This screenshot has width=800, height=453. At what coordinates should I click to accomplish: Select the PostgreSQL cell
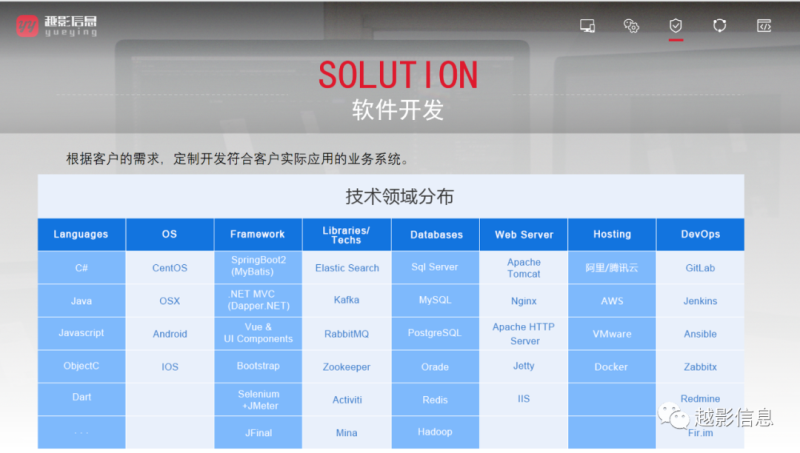[x=435, y=333]
